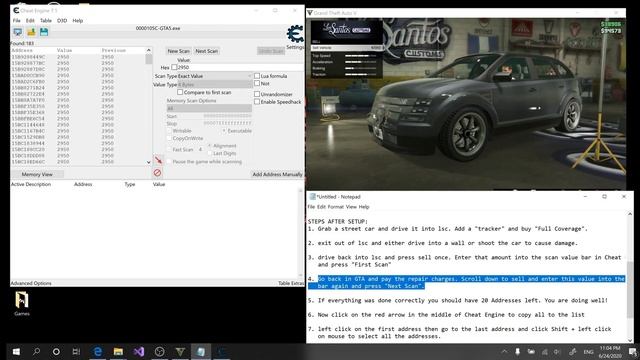Image resolution: width=640 pixels, height=360 pixels.
Task: Open the process list icon in Cheat Engine
Action: 18,32
